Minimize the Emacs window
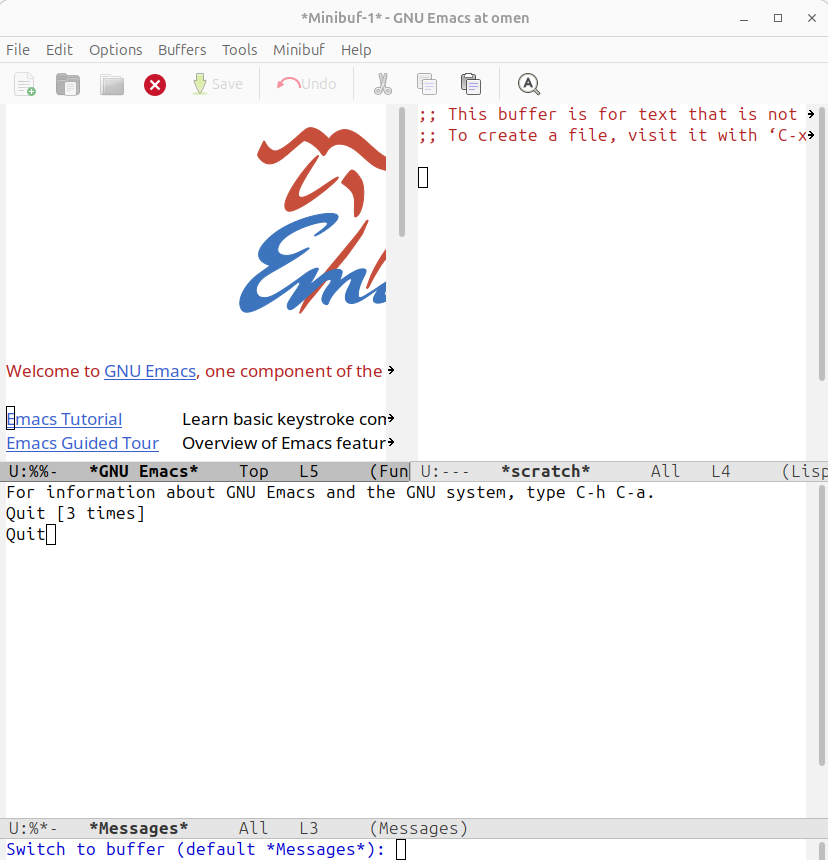The width and height of the screenshot is (828, 860). (x=744, y=18)
